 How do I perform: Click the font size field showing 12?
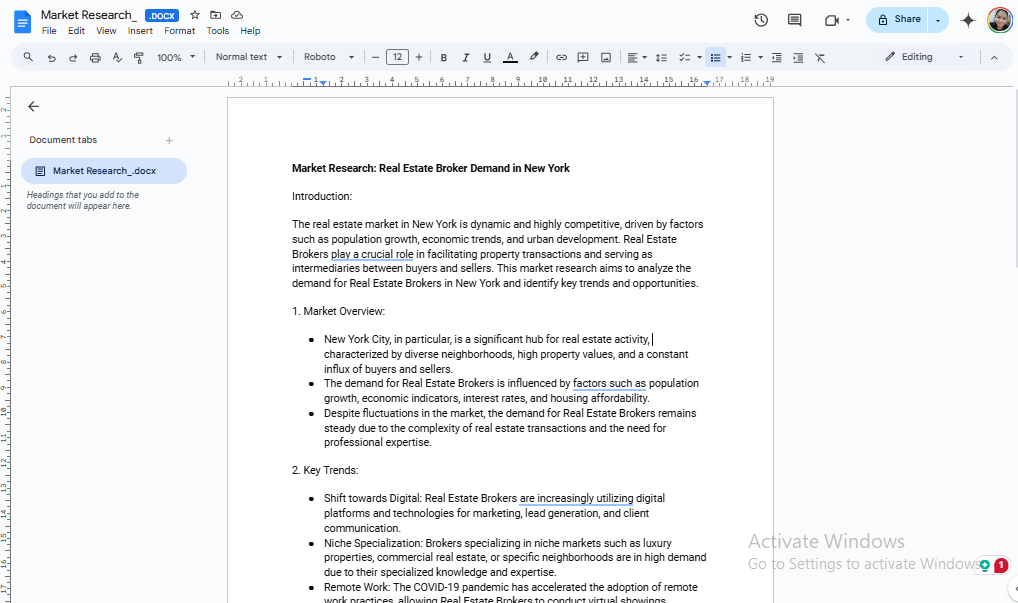click(x=397, y=57)
